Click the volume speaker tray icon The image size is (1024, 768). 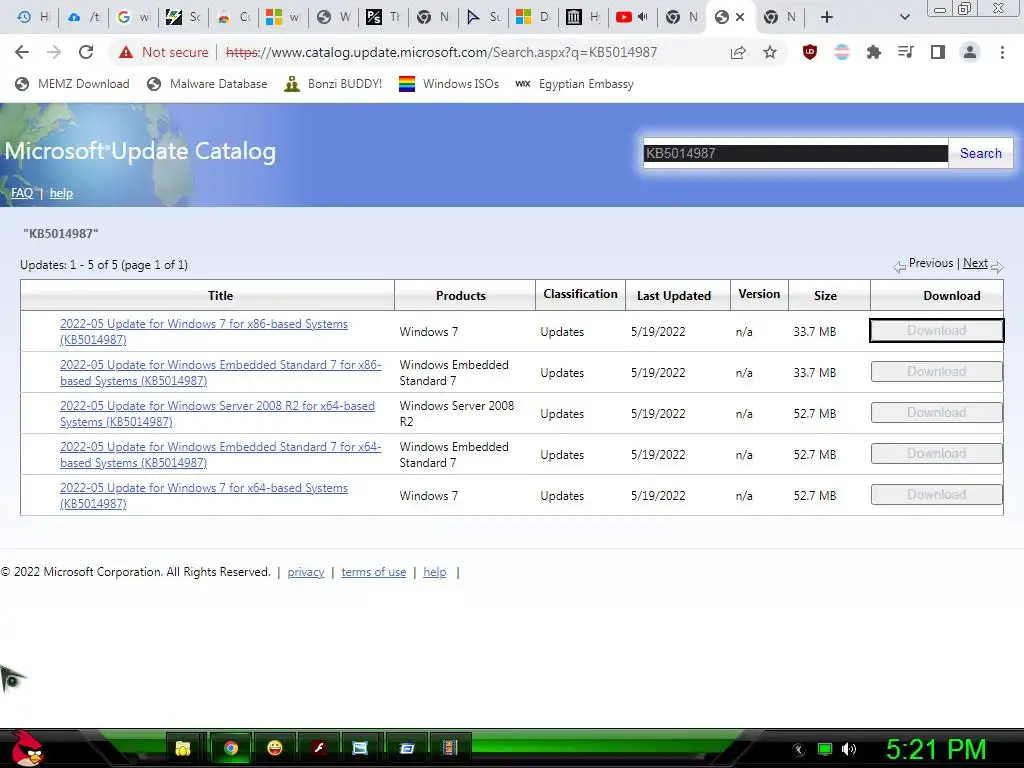[x=849, y=749]
